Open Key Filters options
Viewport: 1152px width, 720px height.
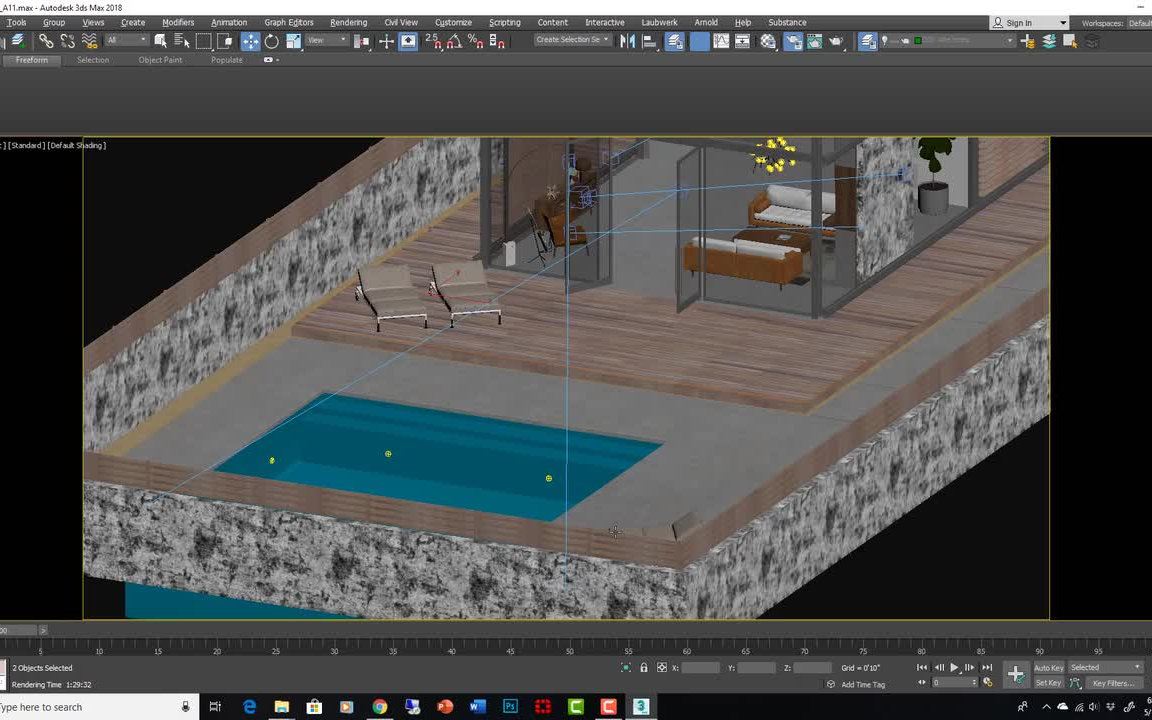coord(1114,682)
